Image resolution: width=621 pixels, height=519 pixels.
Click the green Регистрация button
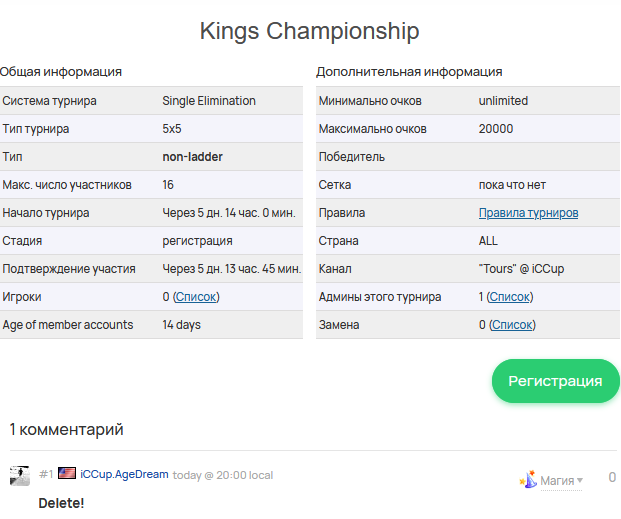(x=555, y=381)
